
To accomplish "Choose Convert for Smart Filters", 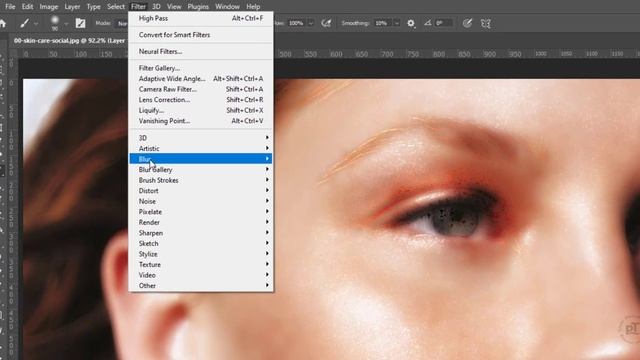I will click(201, 35).
